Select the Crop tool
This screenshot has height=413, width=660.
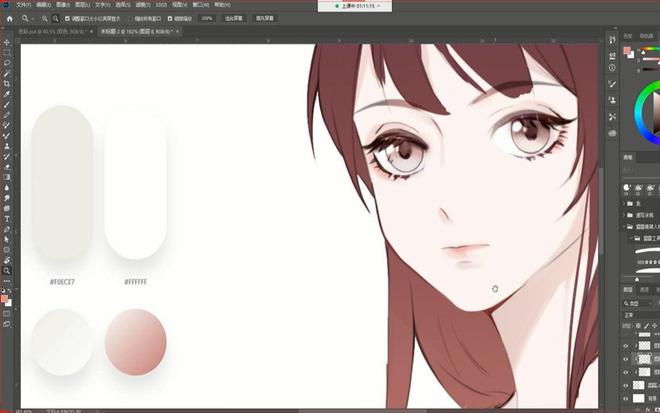tap(7, 83)
